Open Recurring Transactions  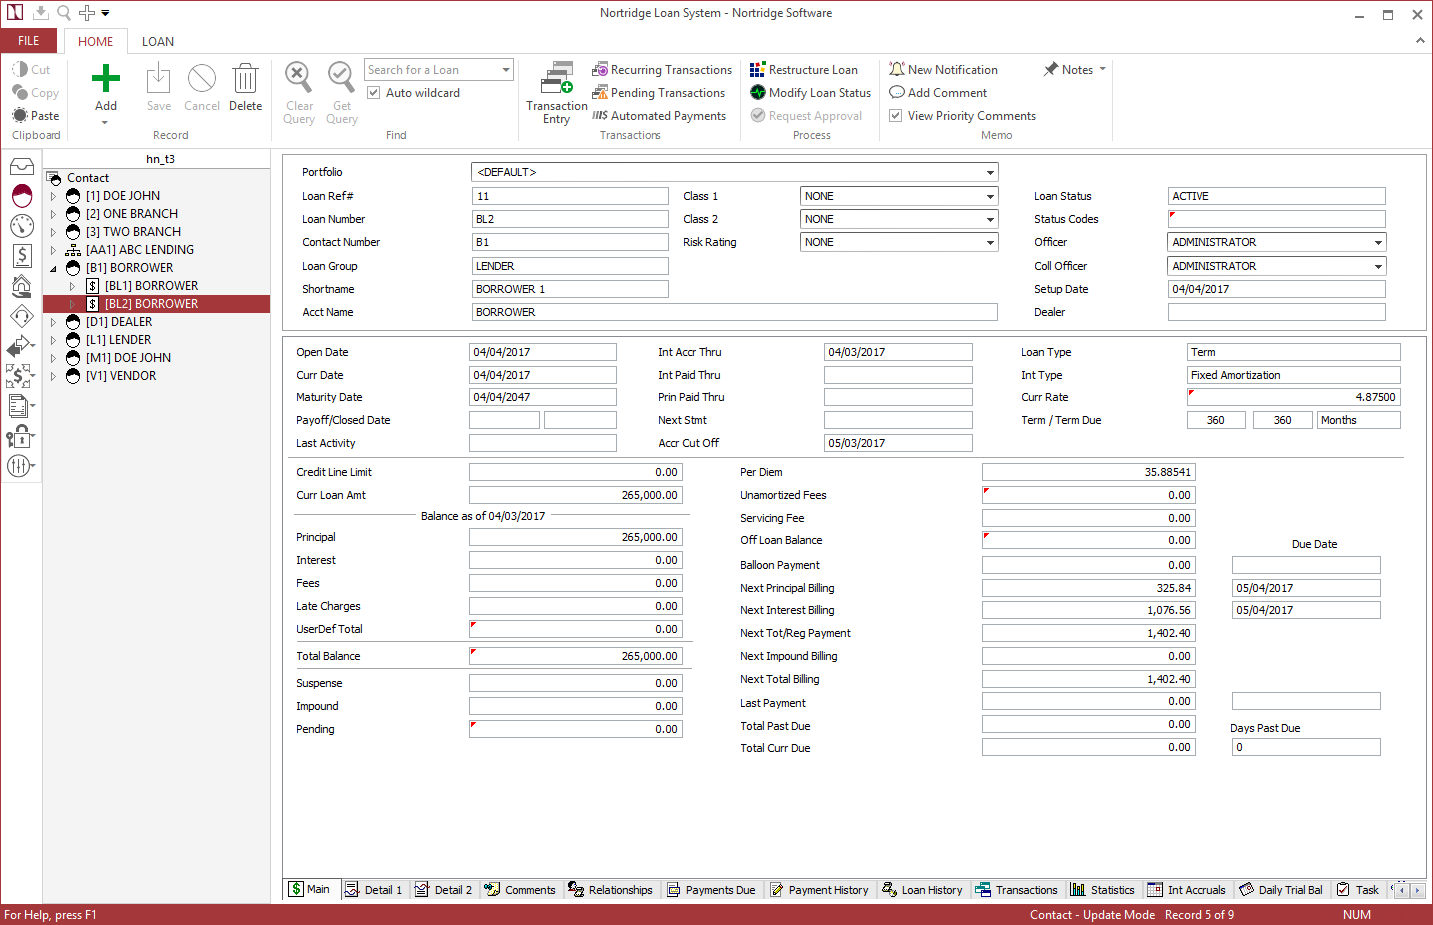662,70
